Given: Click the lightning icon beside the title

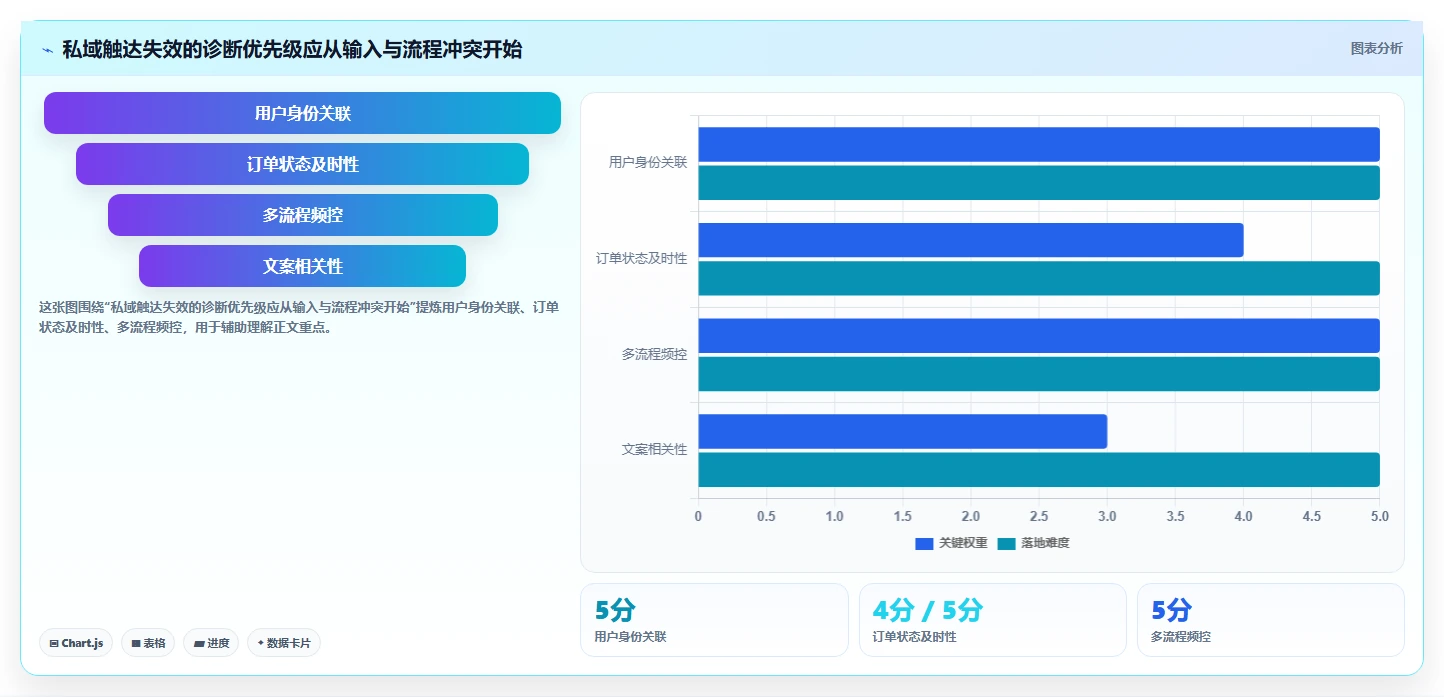Looking at the screenshot, I should click(48, 49).
